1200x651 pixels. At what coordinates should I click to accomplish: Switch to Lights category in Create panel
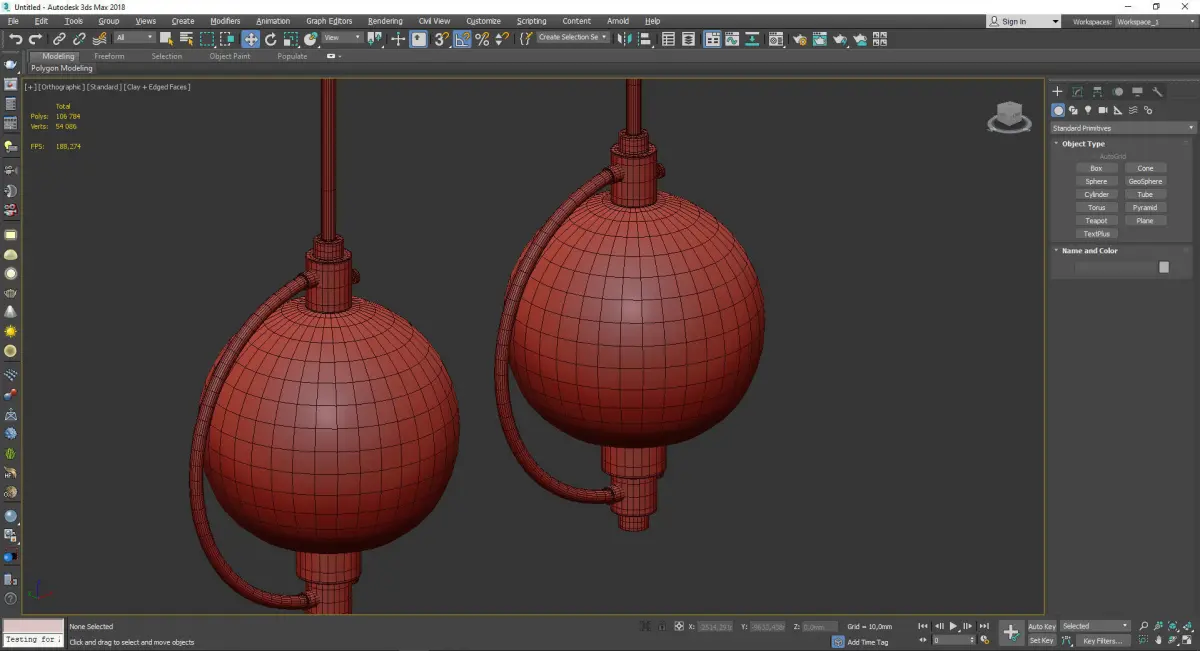click(1088, 110)
